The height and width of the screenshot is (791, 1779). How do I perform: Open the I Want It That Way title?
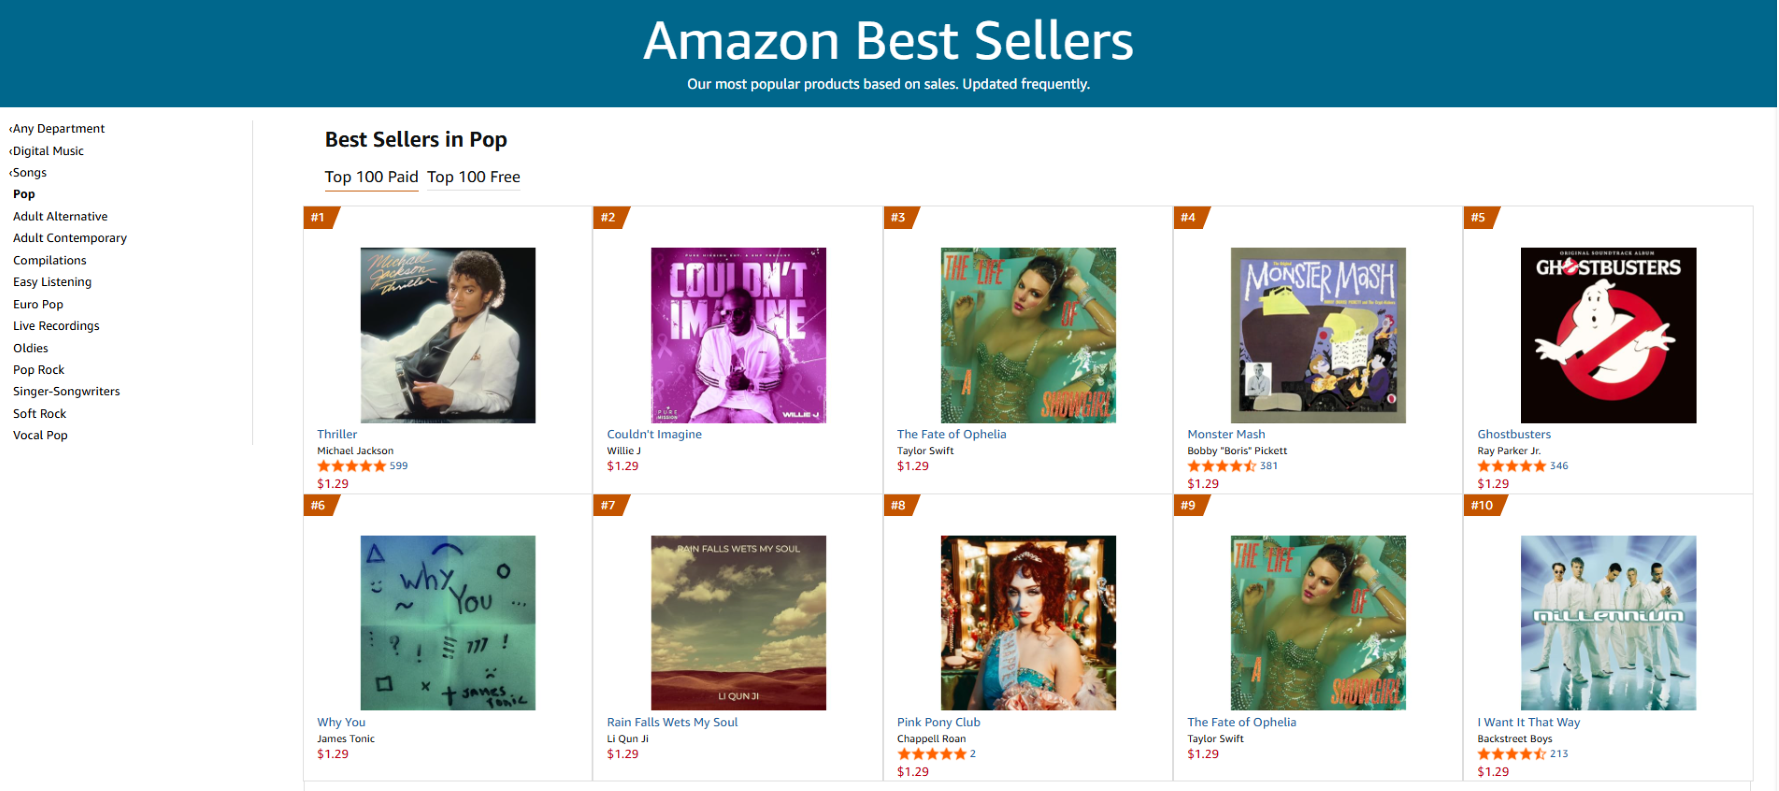click(x=1528, y=722)
